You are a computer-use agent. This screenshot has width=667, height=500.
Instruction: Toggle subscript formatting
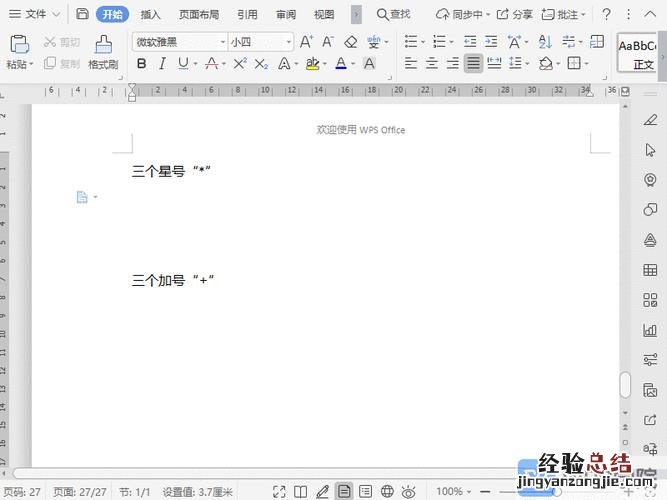[261, 64]
